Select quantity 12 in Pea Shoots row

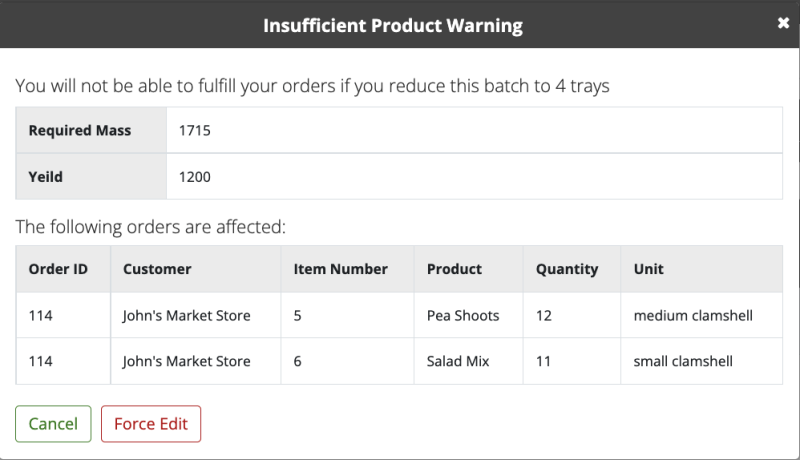[x=544, y=316]
